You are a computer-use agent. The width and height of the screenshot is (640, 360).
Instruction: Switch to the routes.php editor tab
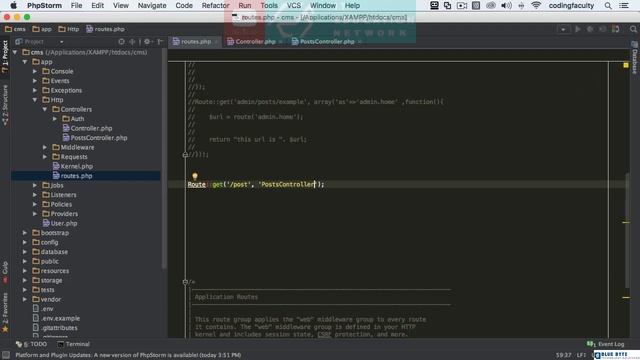pos(196,42)
